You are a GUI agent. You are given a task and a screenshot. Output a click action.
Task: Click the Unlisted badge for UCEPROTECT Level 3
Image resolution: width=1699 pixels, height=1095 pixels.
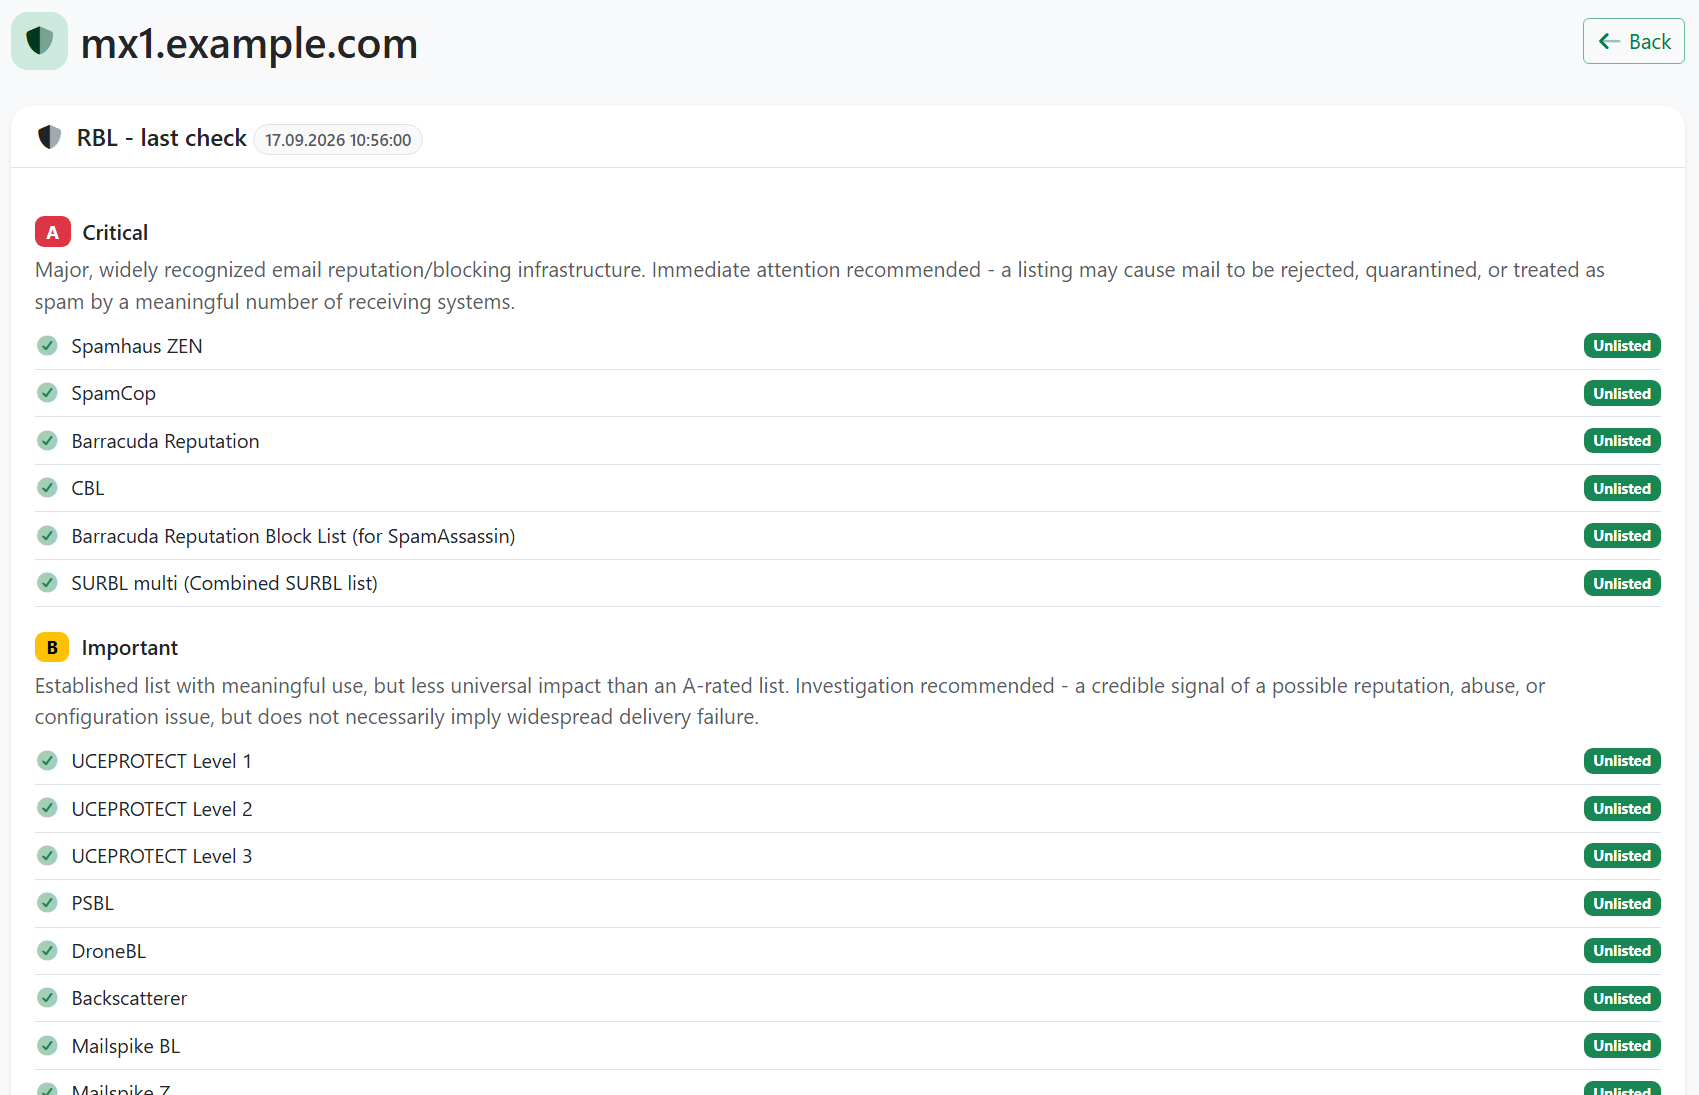pyautogui.click(x=1622, y=856)
